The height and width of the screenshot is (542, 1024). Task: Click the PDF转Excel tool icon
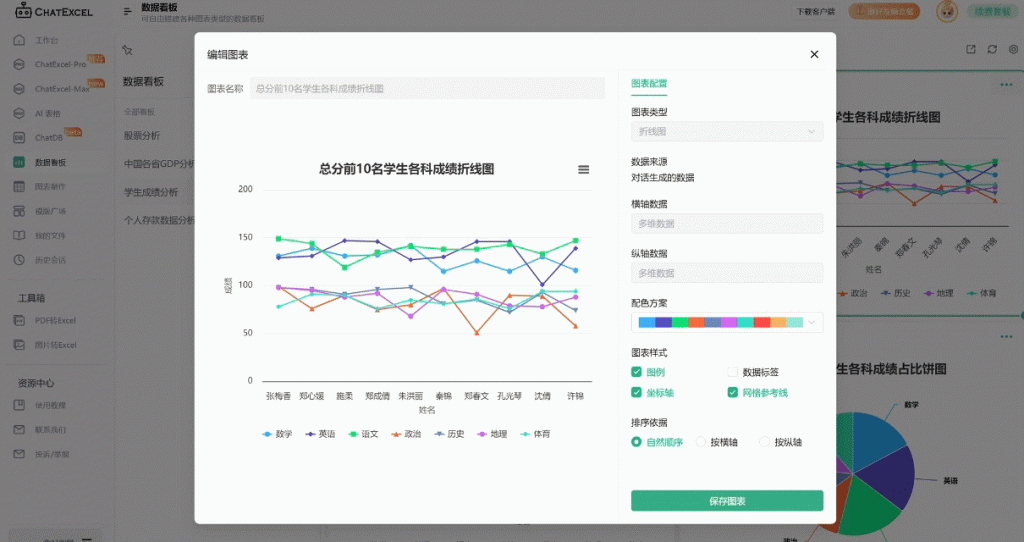[19, 320]
